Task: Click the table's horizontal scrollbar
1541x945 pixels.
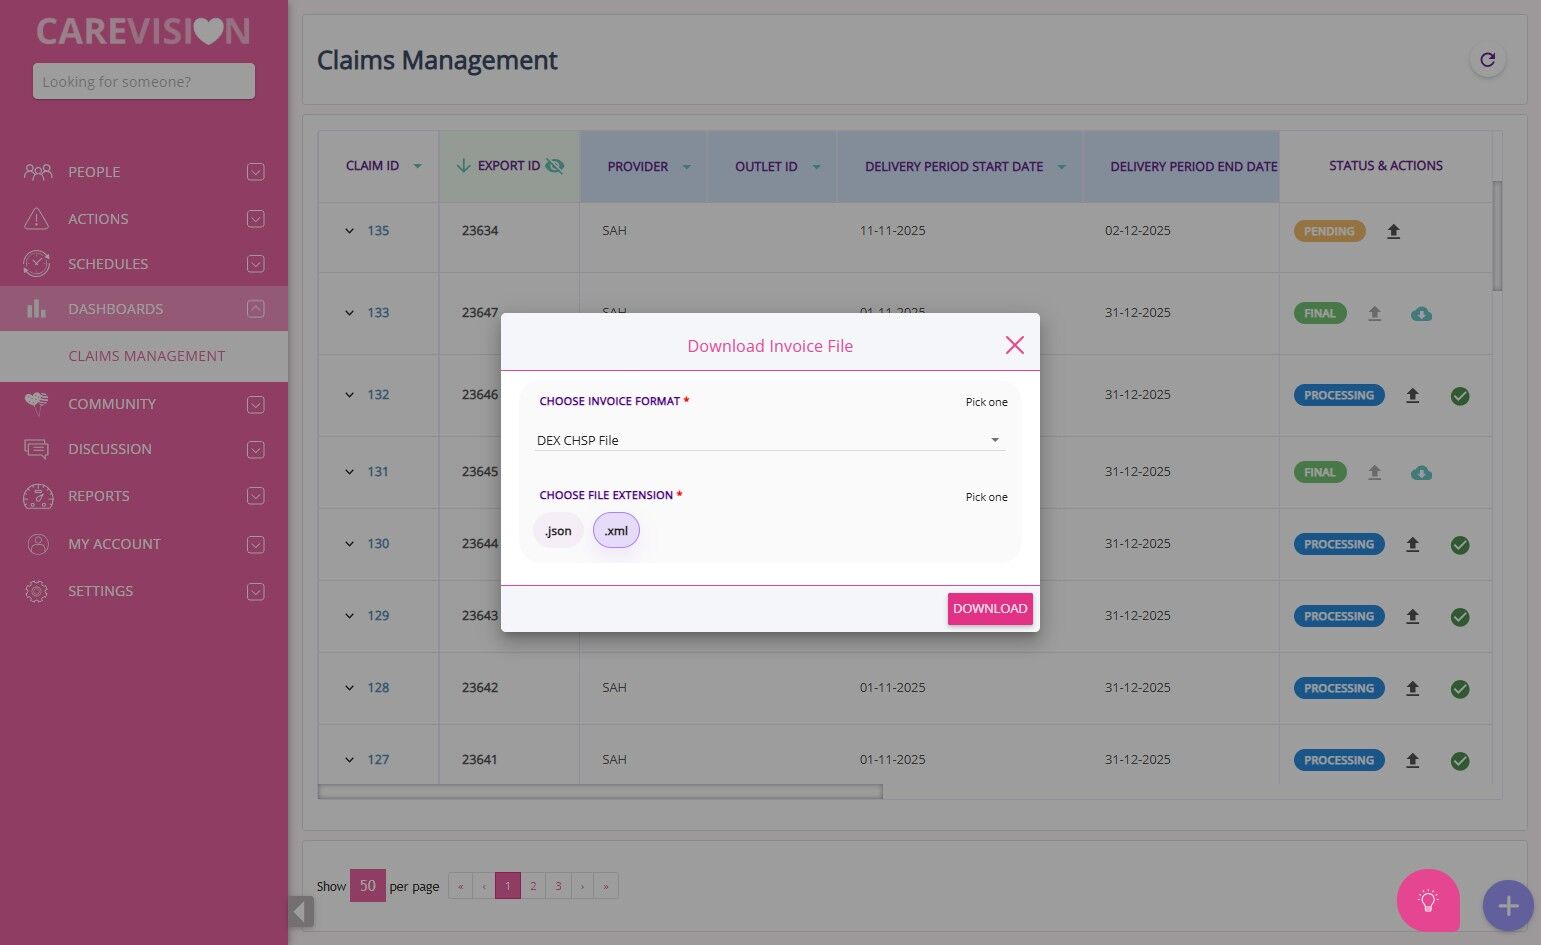Action: [600, 792]
